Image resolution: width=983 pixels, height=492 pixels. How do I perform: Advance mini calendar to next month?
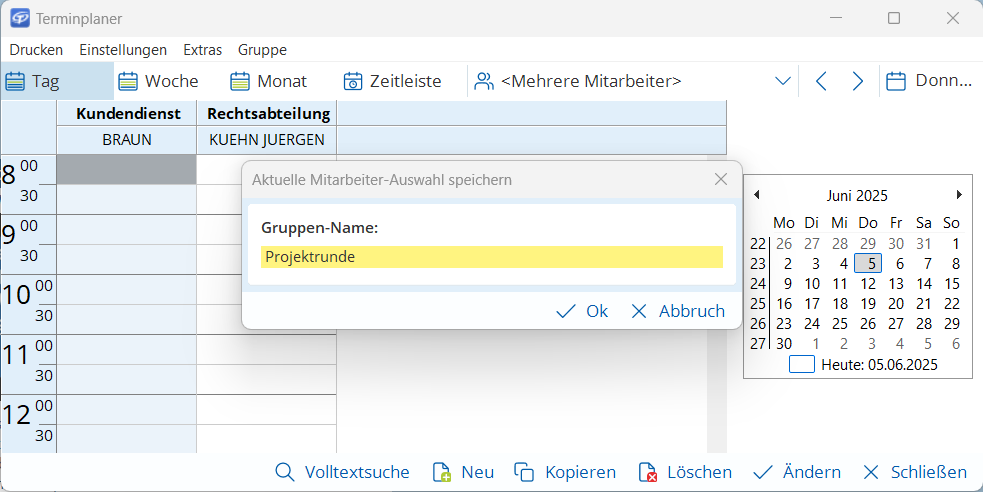pos(959,195)
